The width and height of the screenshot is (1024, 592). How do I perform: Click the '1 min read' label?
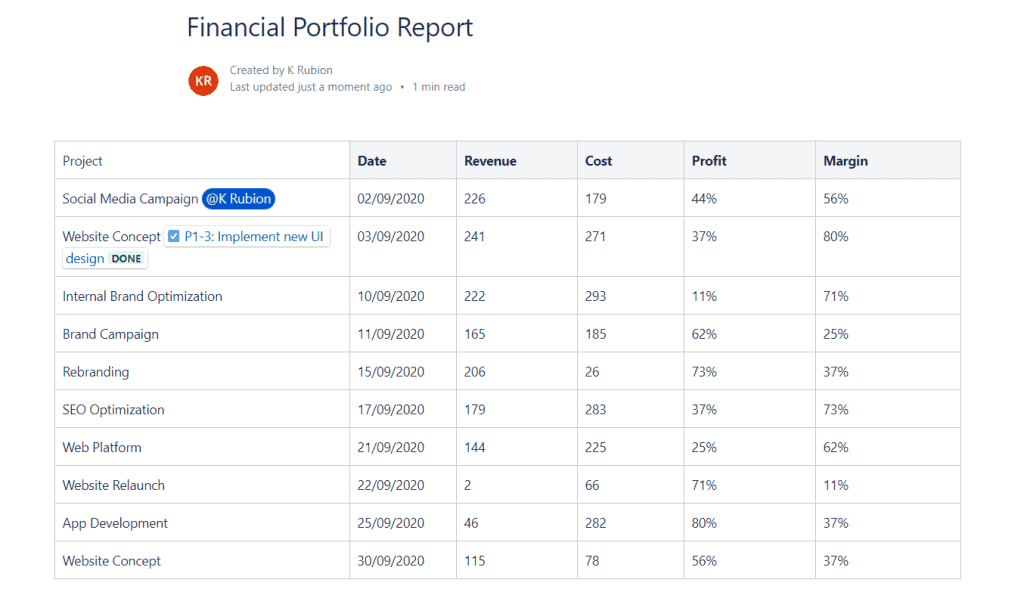click(438, 87)
